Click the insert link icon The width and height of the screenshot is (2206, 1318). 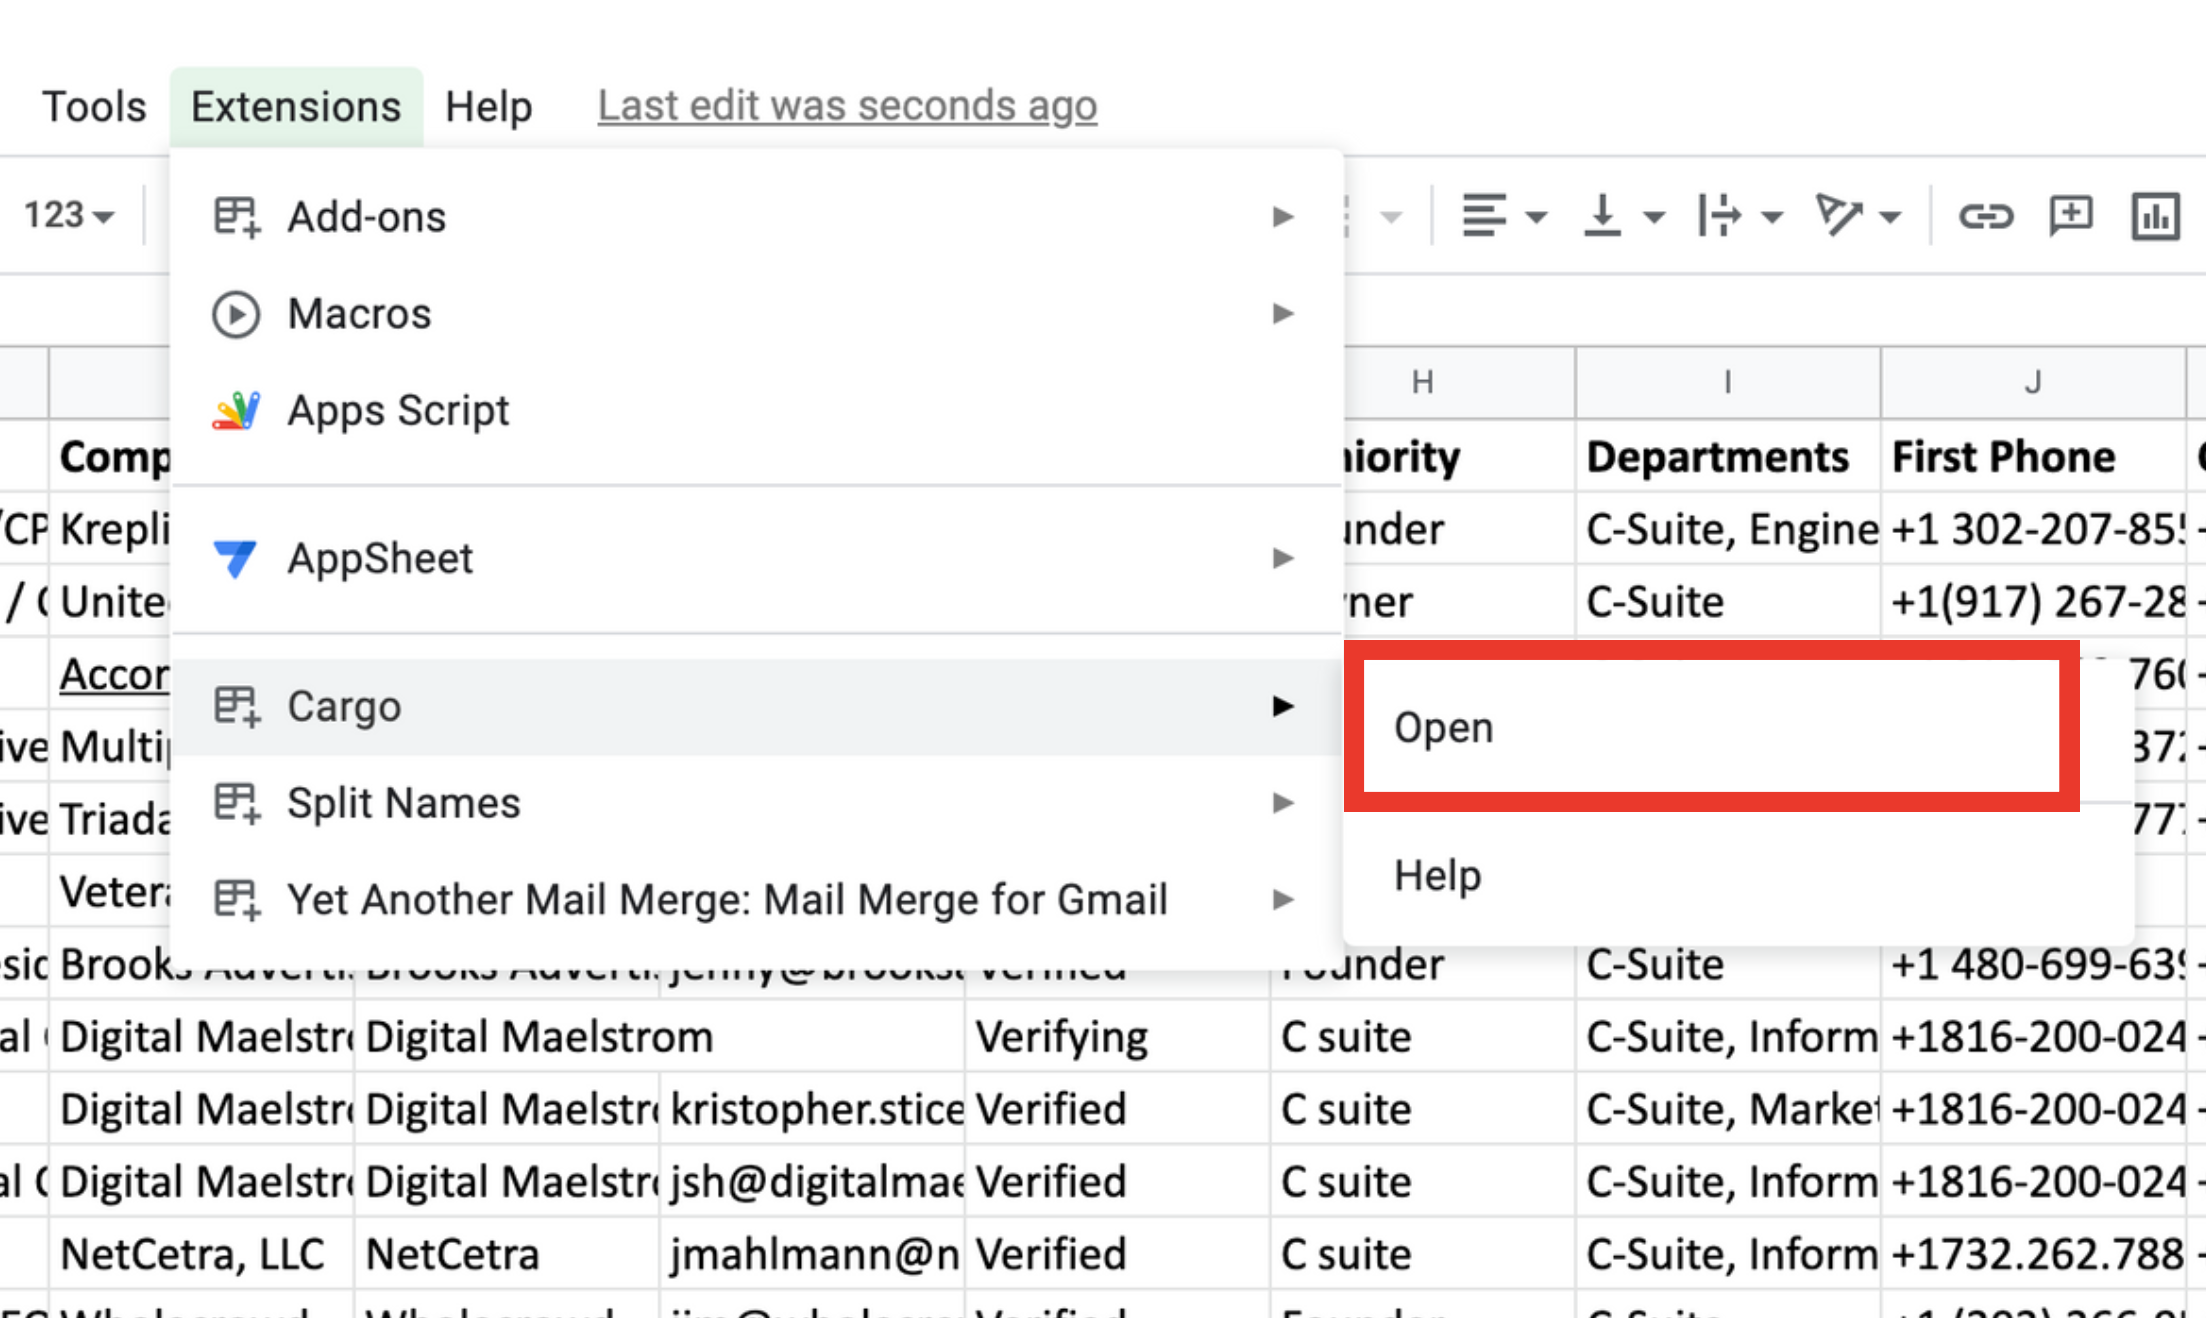[1985, 215]
